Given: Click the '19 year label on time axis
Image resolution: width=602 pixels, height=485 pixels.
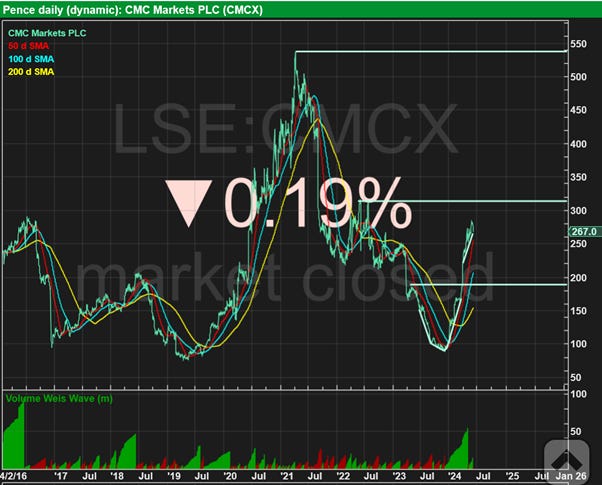Looking at the screenshot, I should (174, 476).
